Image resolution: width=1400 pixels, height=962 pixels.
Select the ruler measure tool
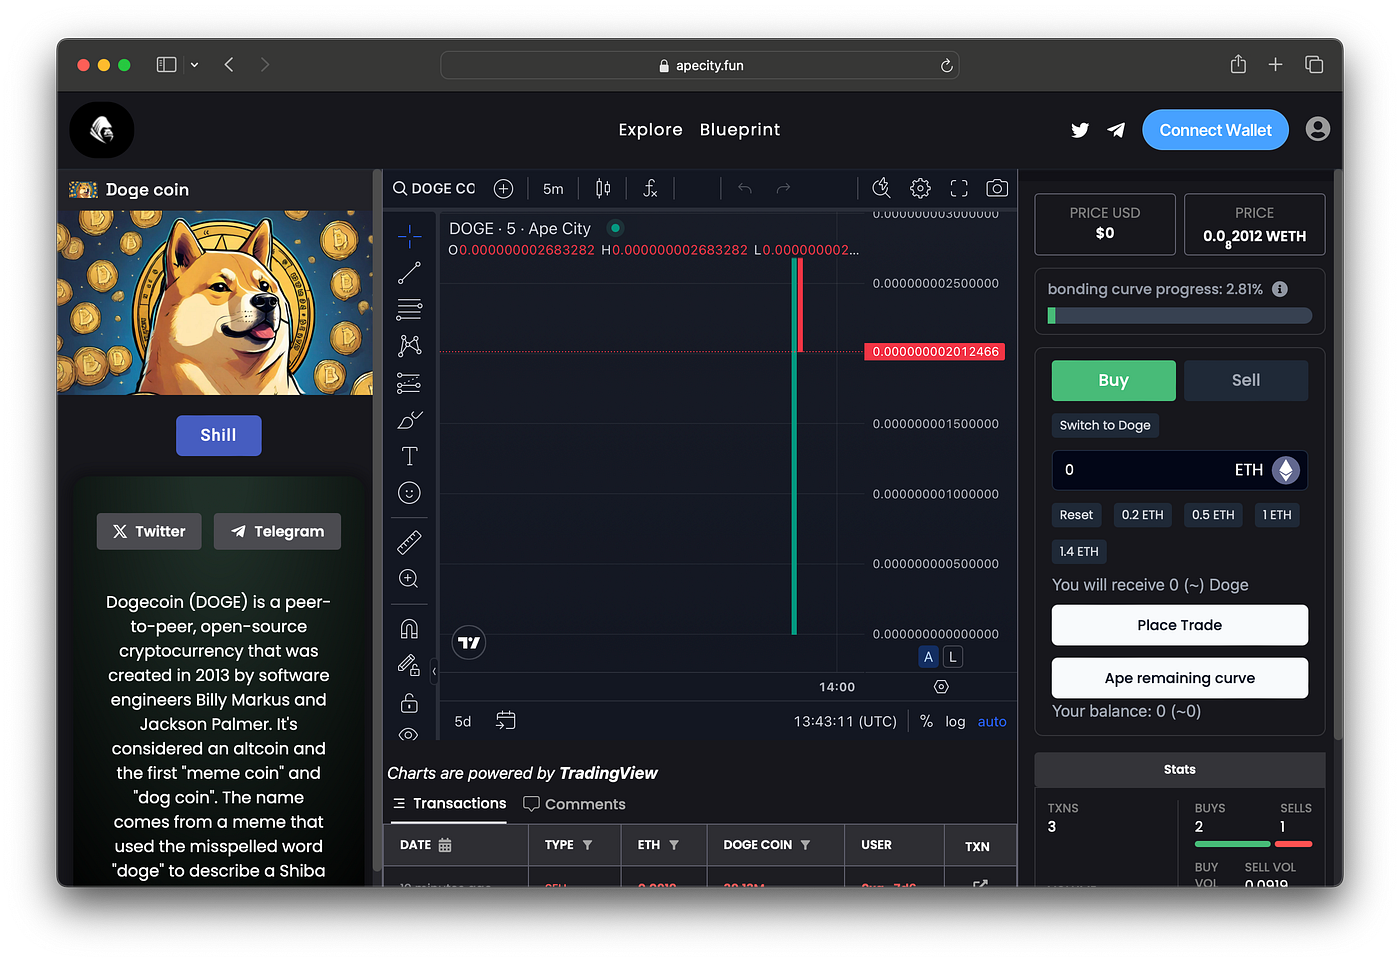coord(409,542)
